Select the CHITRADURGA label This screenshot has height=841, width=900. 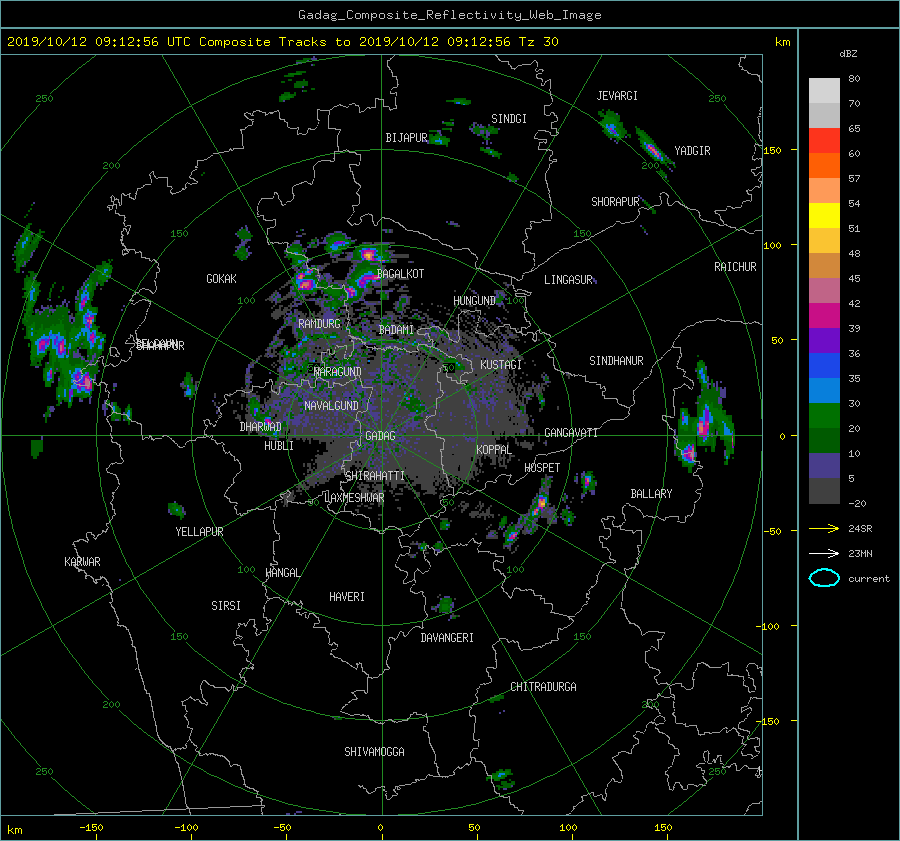(543, 687)
